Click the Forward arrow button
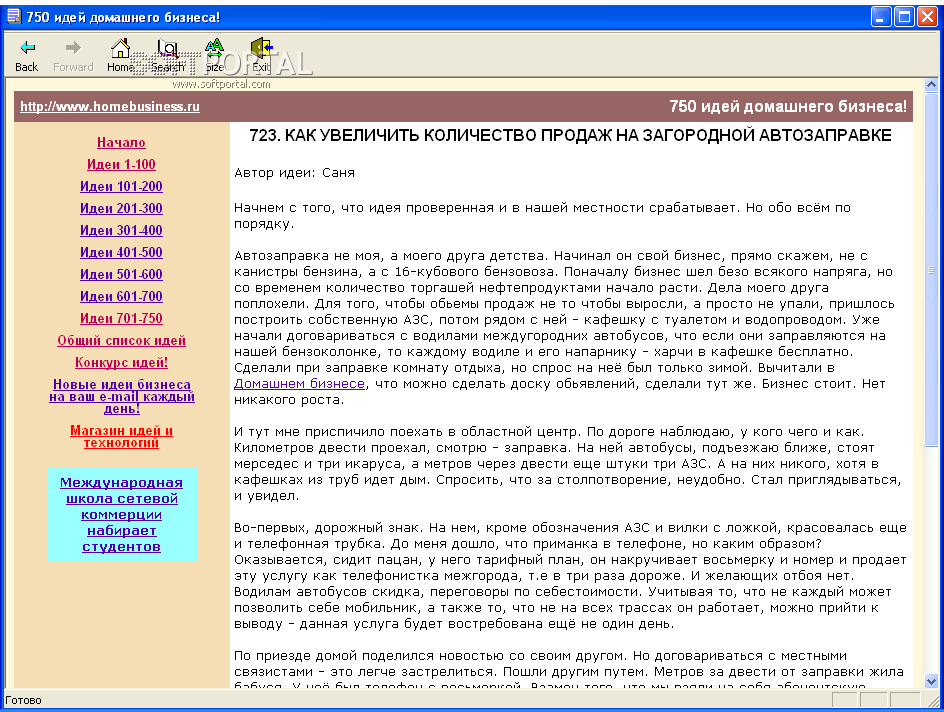The height and width of the screenshot is (712, 944). (x=73, y=55)
